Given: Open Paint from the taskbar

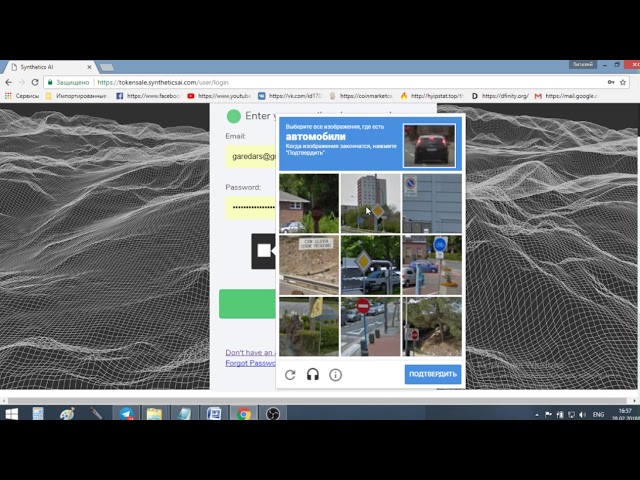Looking at the screenshot, I should (67, 414).
